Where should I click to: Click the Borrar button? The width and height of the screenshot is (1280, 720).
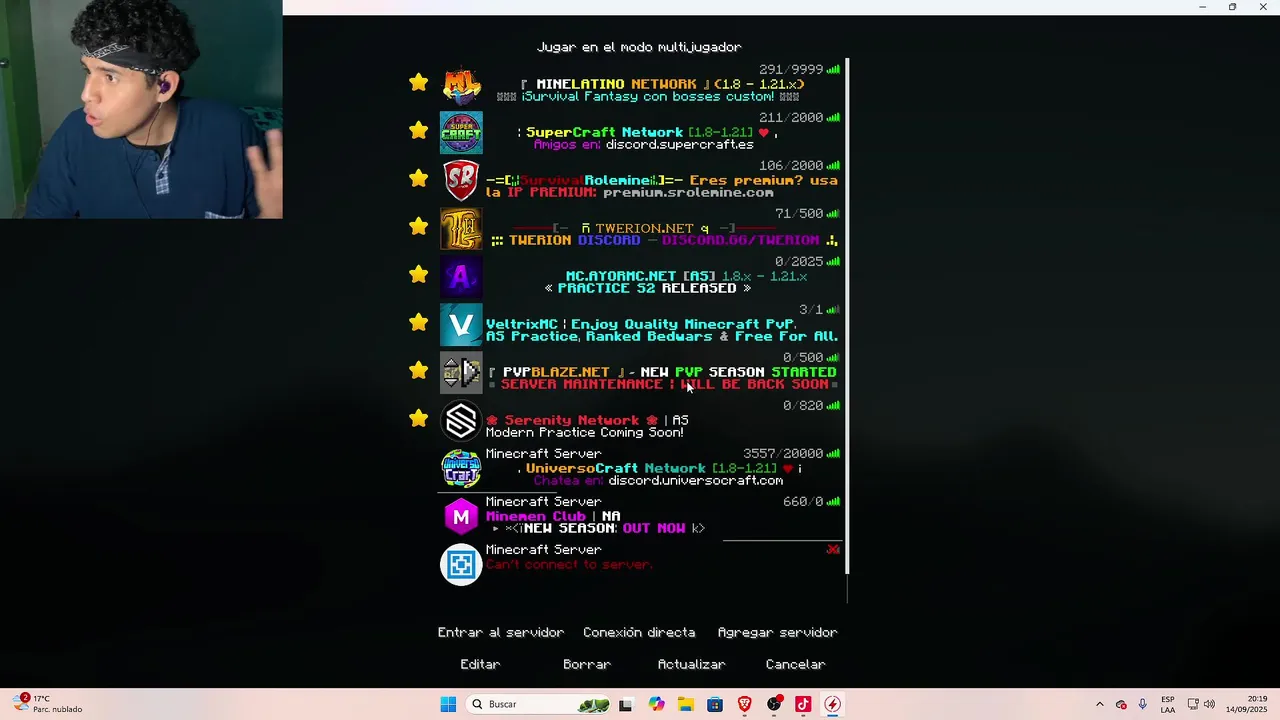tap(587, 664)
